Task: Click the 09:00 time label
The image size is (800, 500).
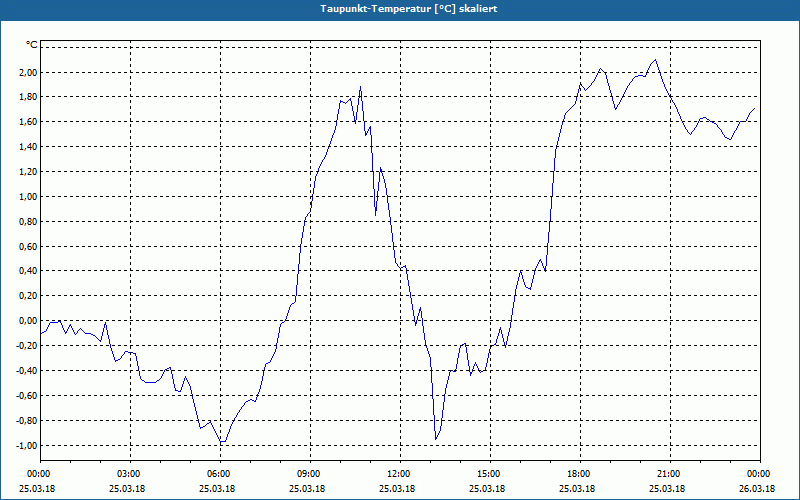Action: 310,474
